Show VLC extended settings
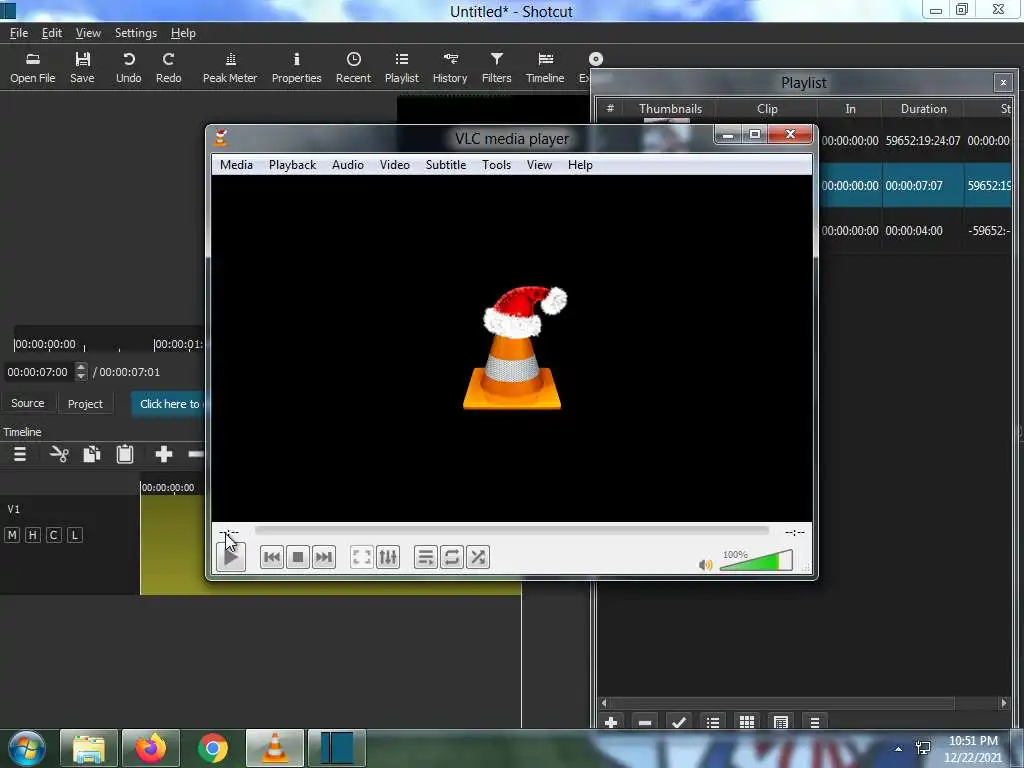Screen dimensions: 1024x768 point(388,557)
